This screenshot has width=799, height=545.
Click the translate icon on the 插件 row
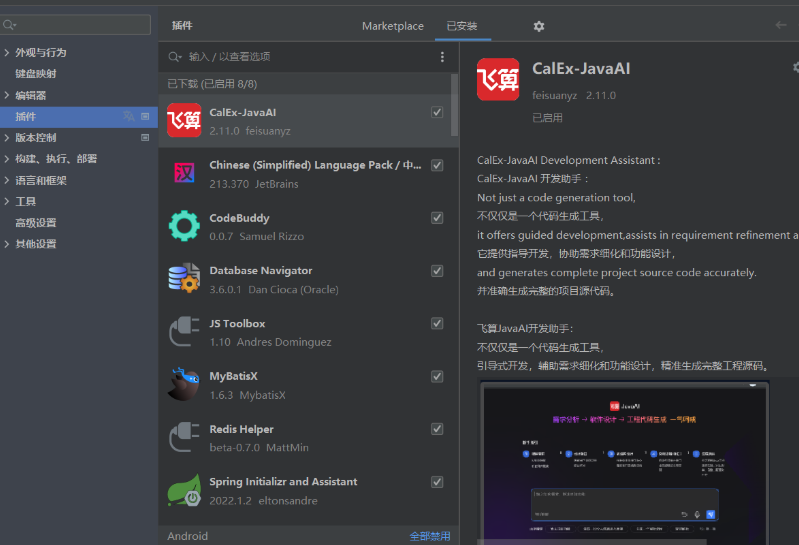point(129,117)
